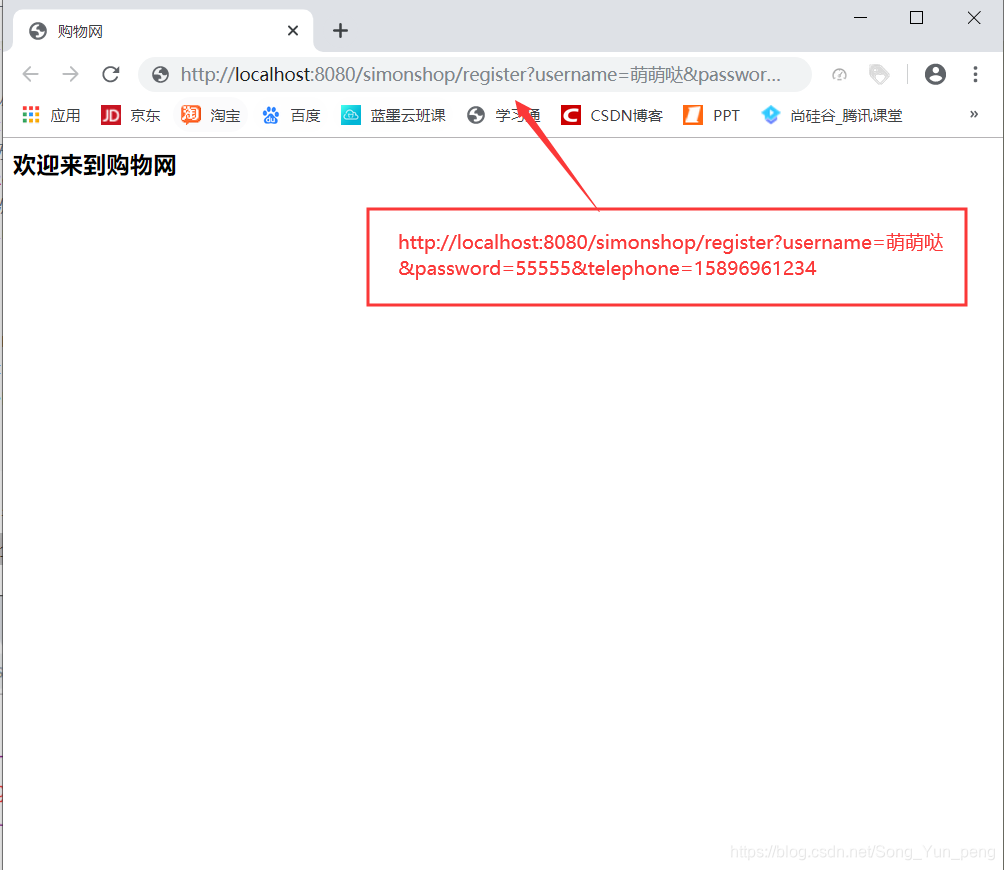Open the user profile avatar
Screen dimensions: 1004x870
[935, 74]
